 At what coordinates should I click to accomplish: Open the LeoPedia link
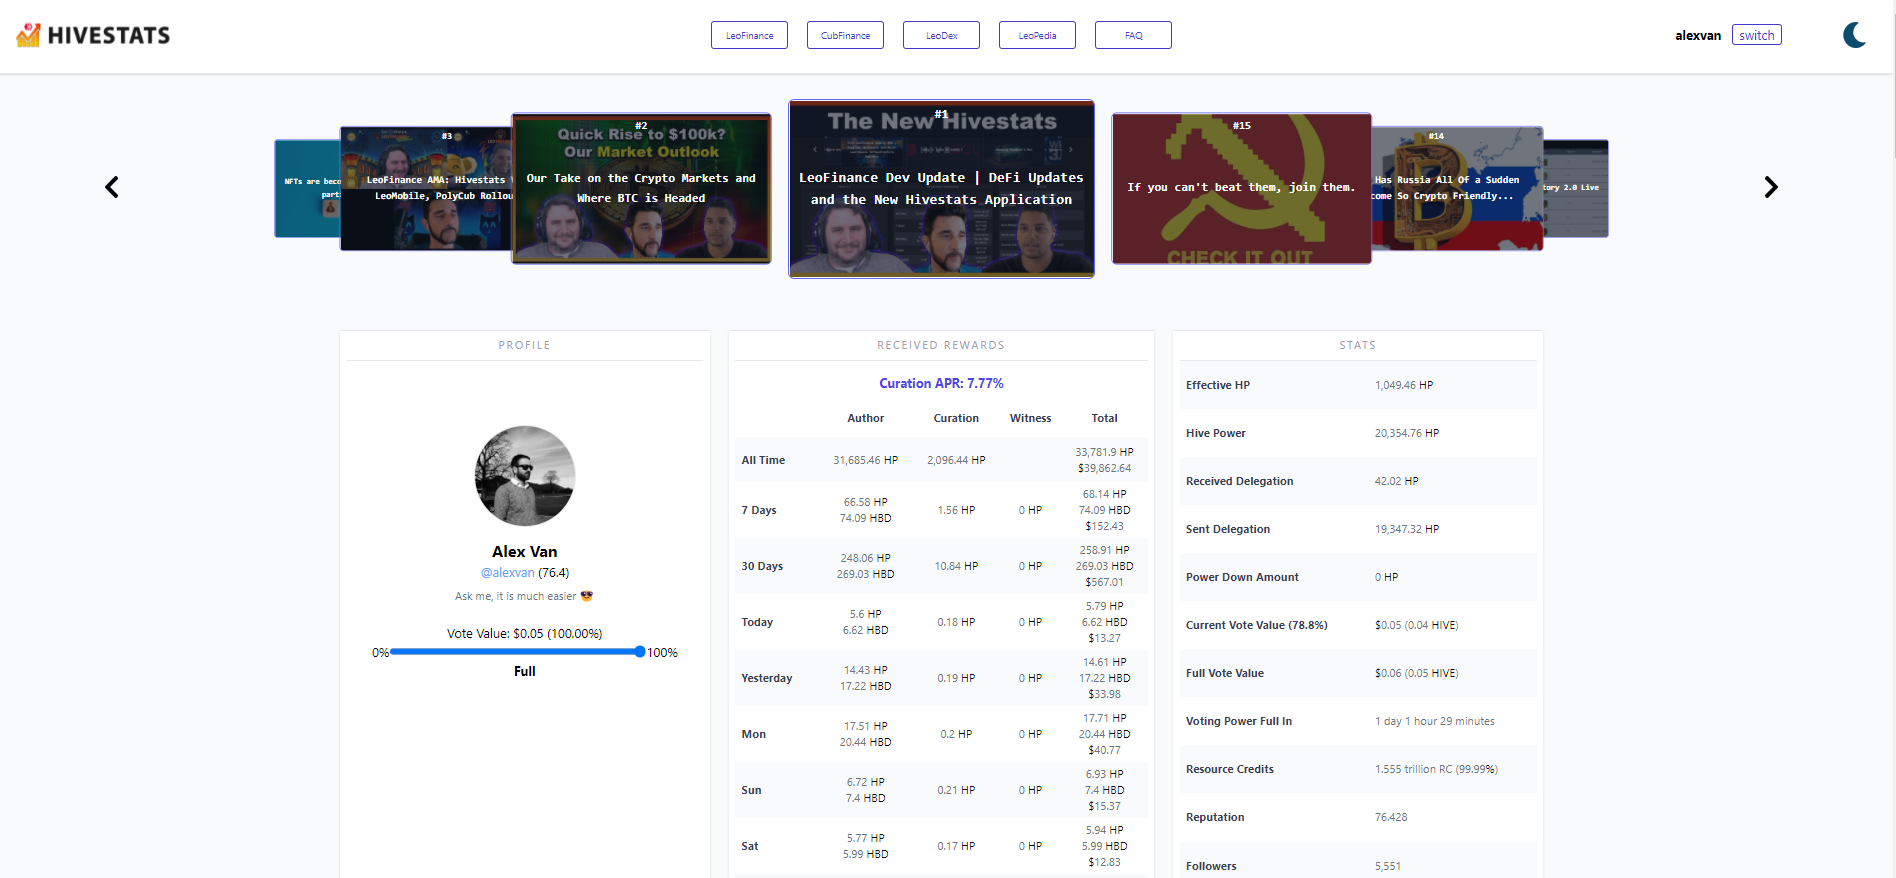tap(1037, 35)
